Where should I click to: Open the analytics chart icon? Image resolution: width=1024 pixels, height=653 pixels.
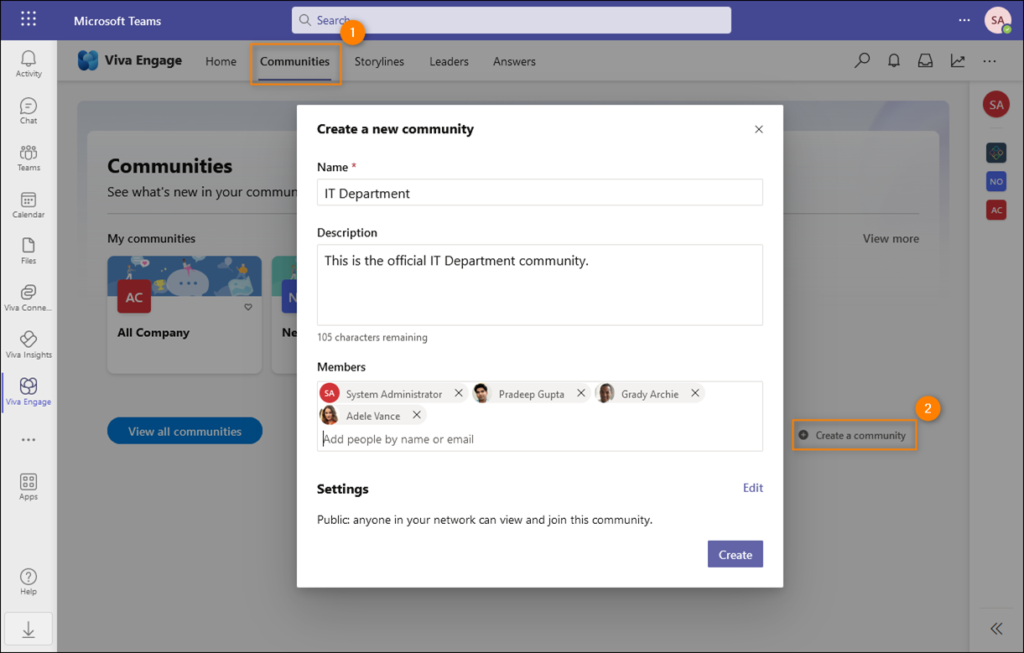(957, 61)
